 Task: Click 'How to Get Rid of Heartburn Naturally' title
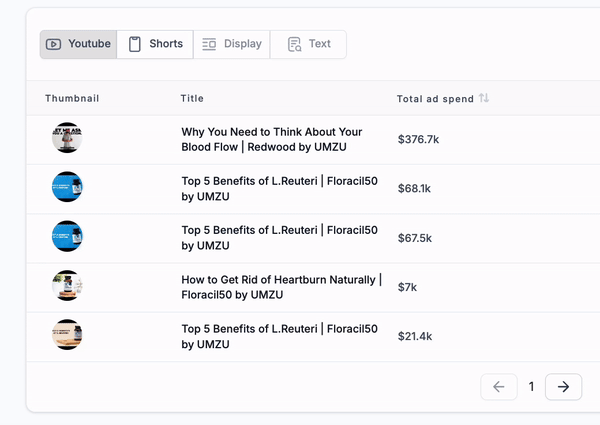[x=282, y=287]
